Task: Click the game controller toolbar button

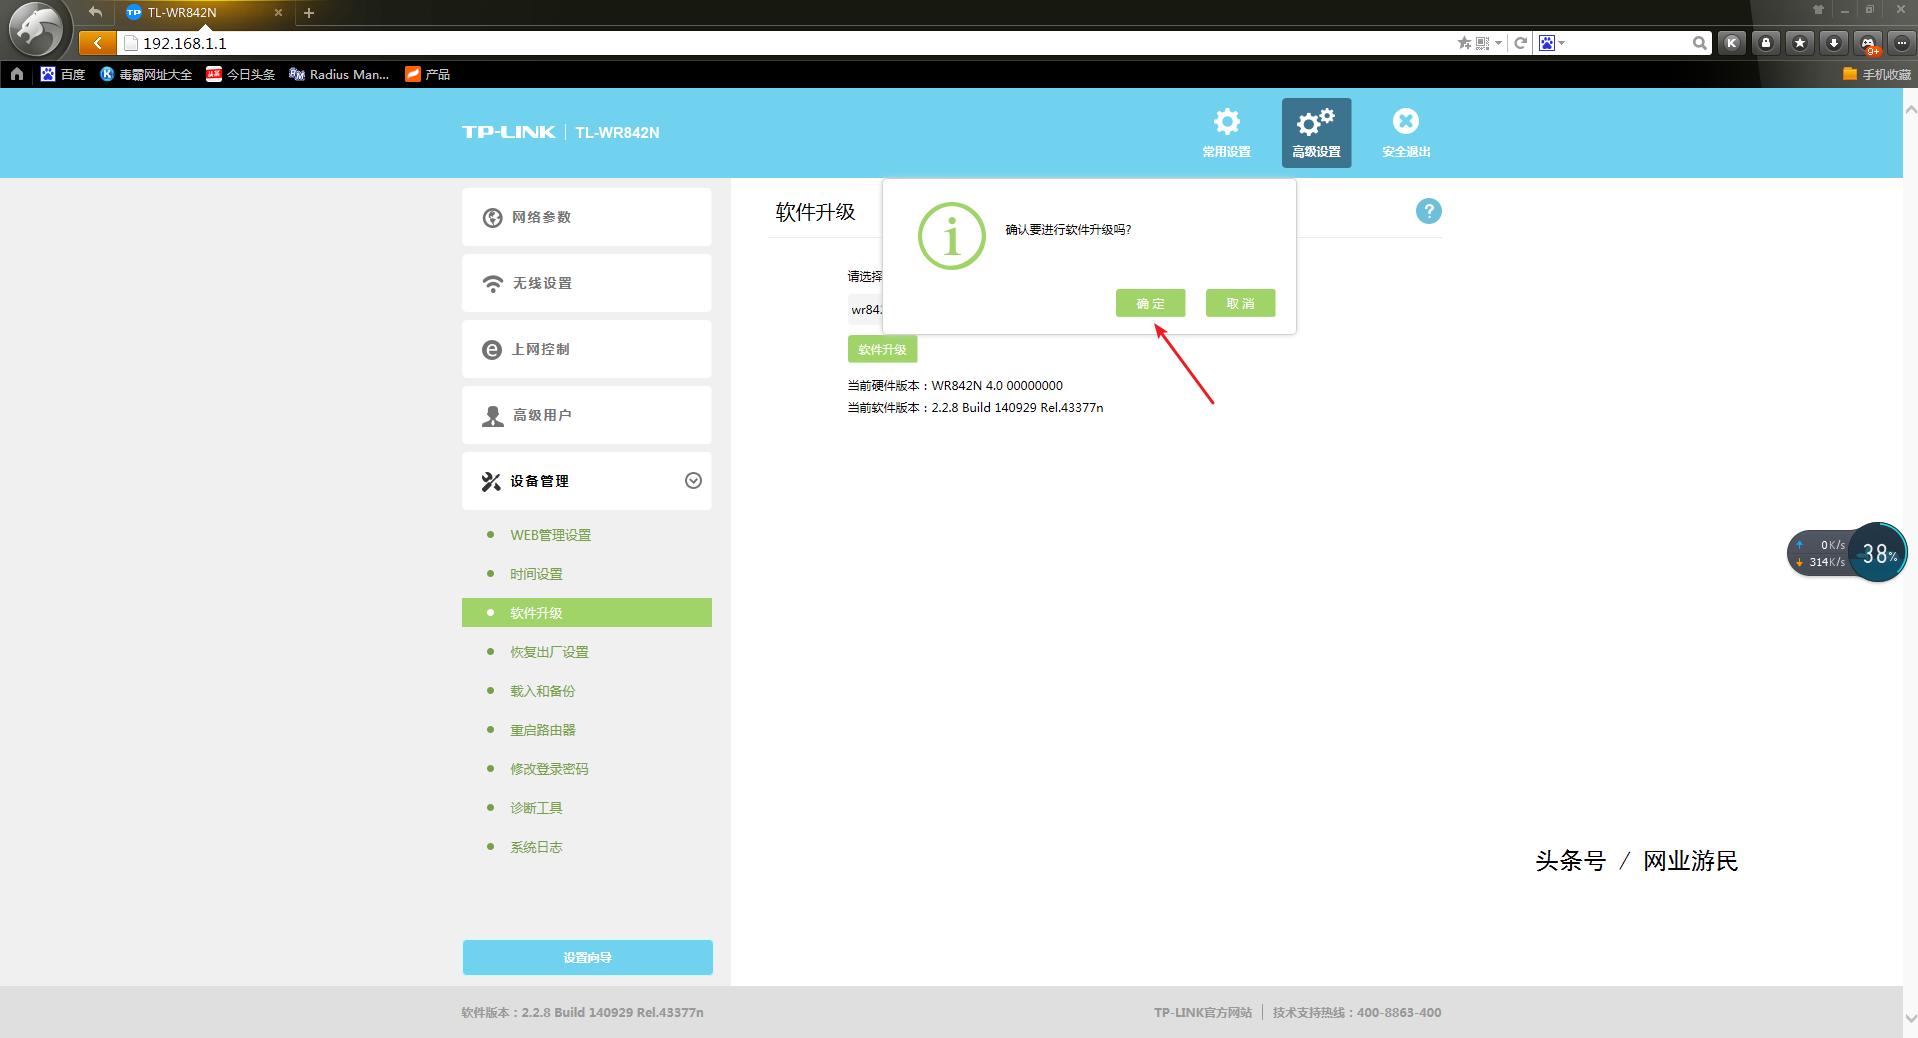Action: (1868, 43)
